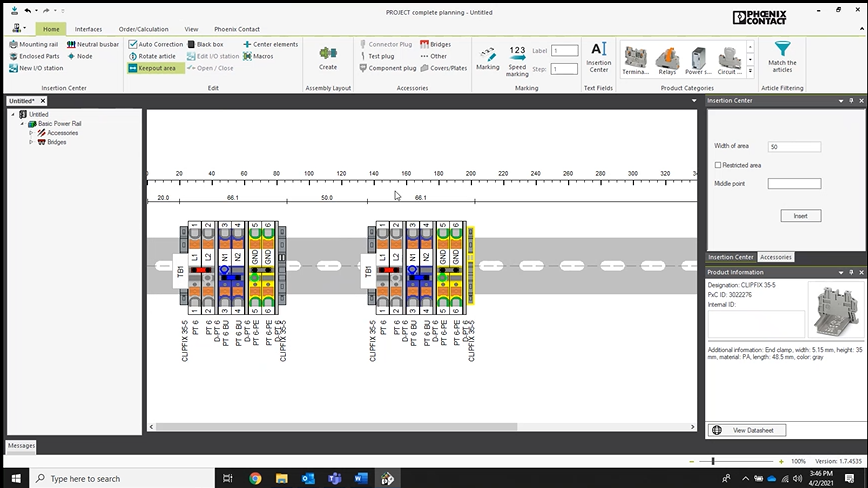The height and width of the screenshot is (488, 868).
Task: Choose Relays product category
Action: point(667,60)
